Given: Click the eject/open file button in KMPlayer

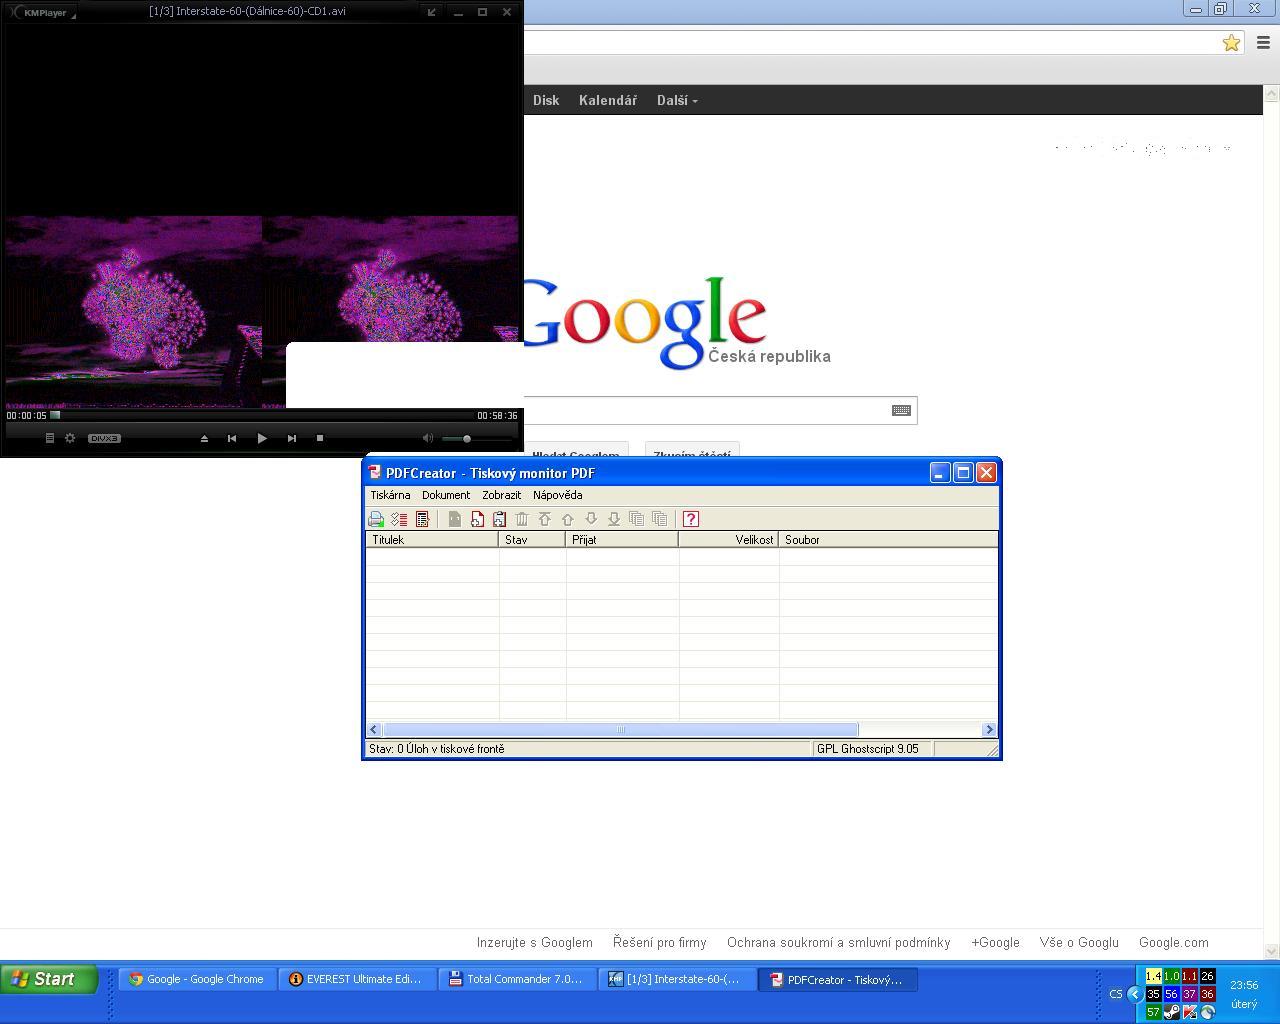Looking at the screenshot, I should point(204,438).
